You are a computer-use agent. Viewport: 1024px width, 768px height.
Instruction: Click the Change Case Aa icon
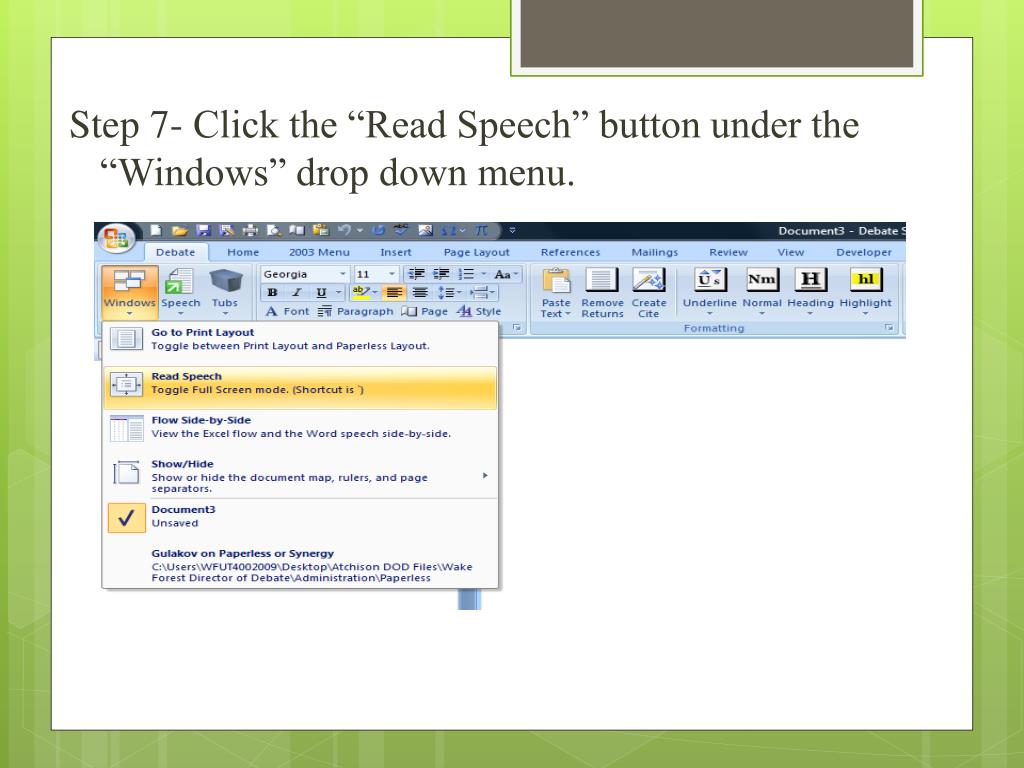click(x=503, y=274)
